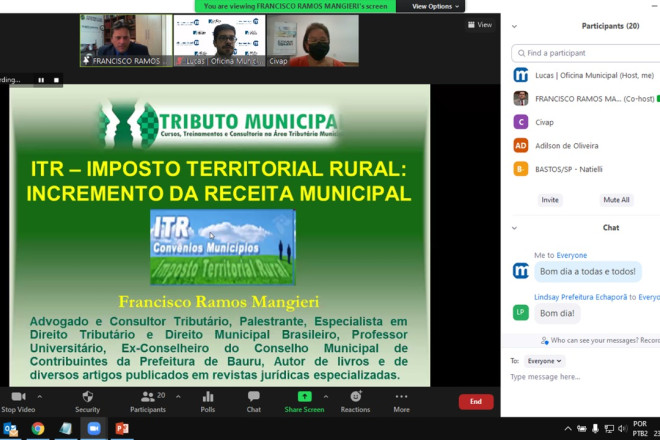Click Civap name in participant list
Image resolution: width=660 pixels, height=440 pixels.
coord(544,123)
